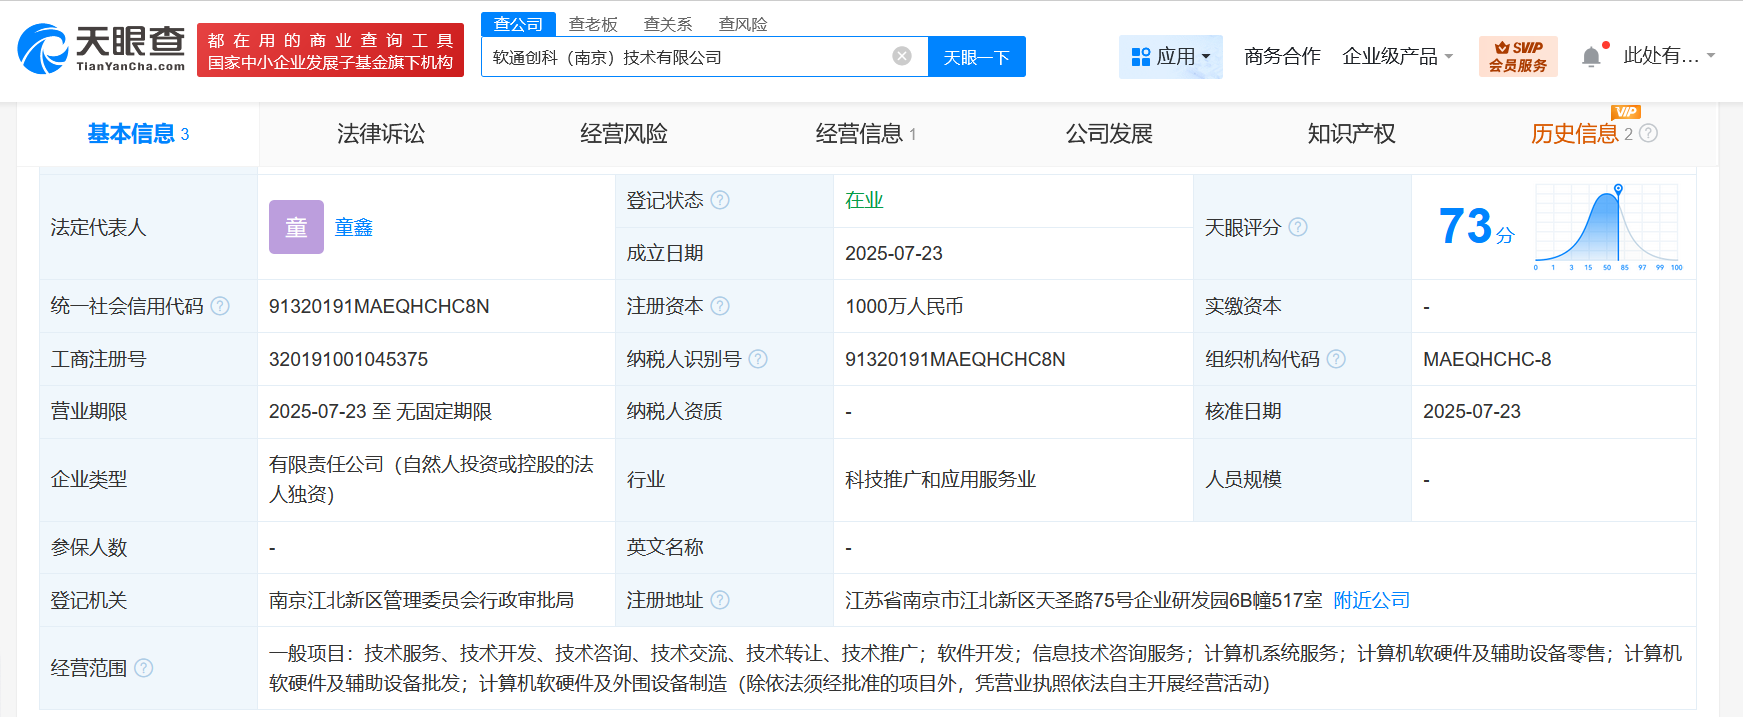The height and width of the screenshot is (717, 1743).
Task: Click the 童 avatar thumbnail
Action: pyautogui.click(x=296, y=227)
